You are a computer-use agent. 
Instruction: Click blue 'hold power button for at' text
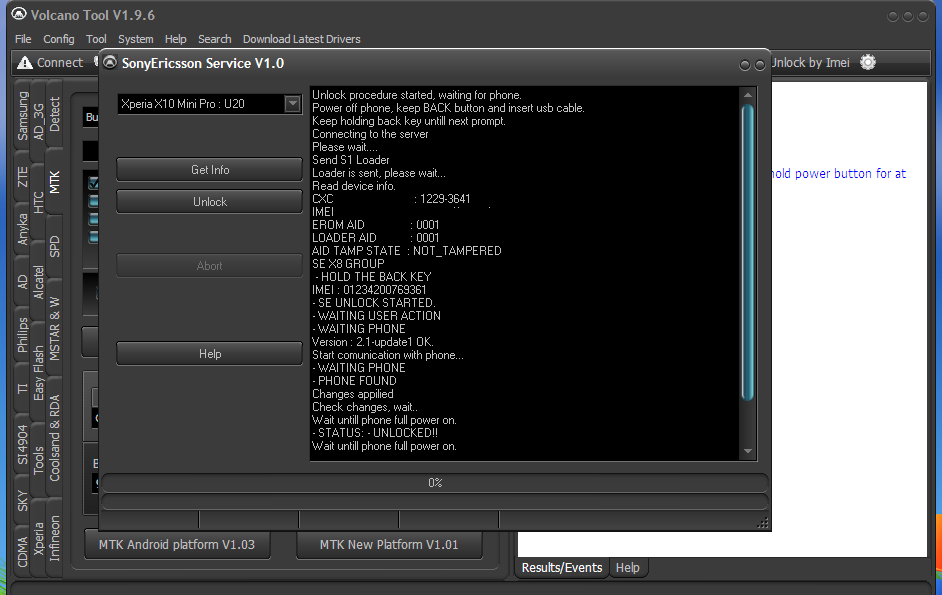[x=838, y=174]
